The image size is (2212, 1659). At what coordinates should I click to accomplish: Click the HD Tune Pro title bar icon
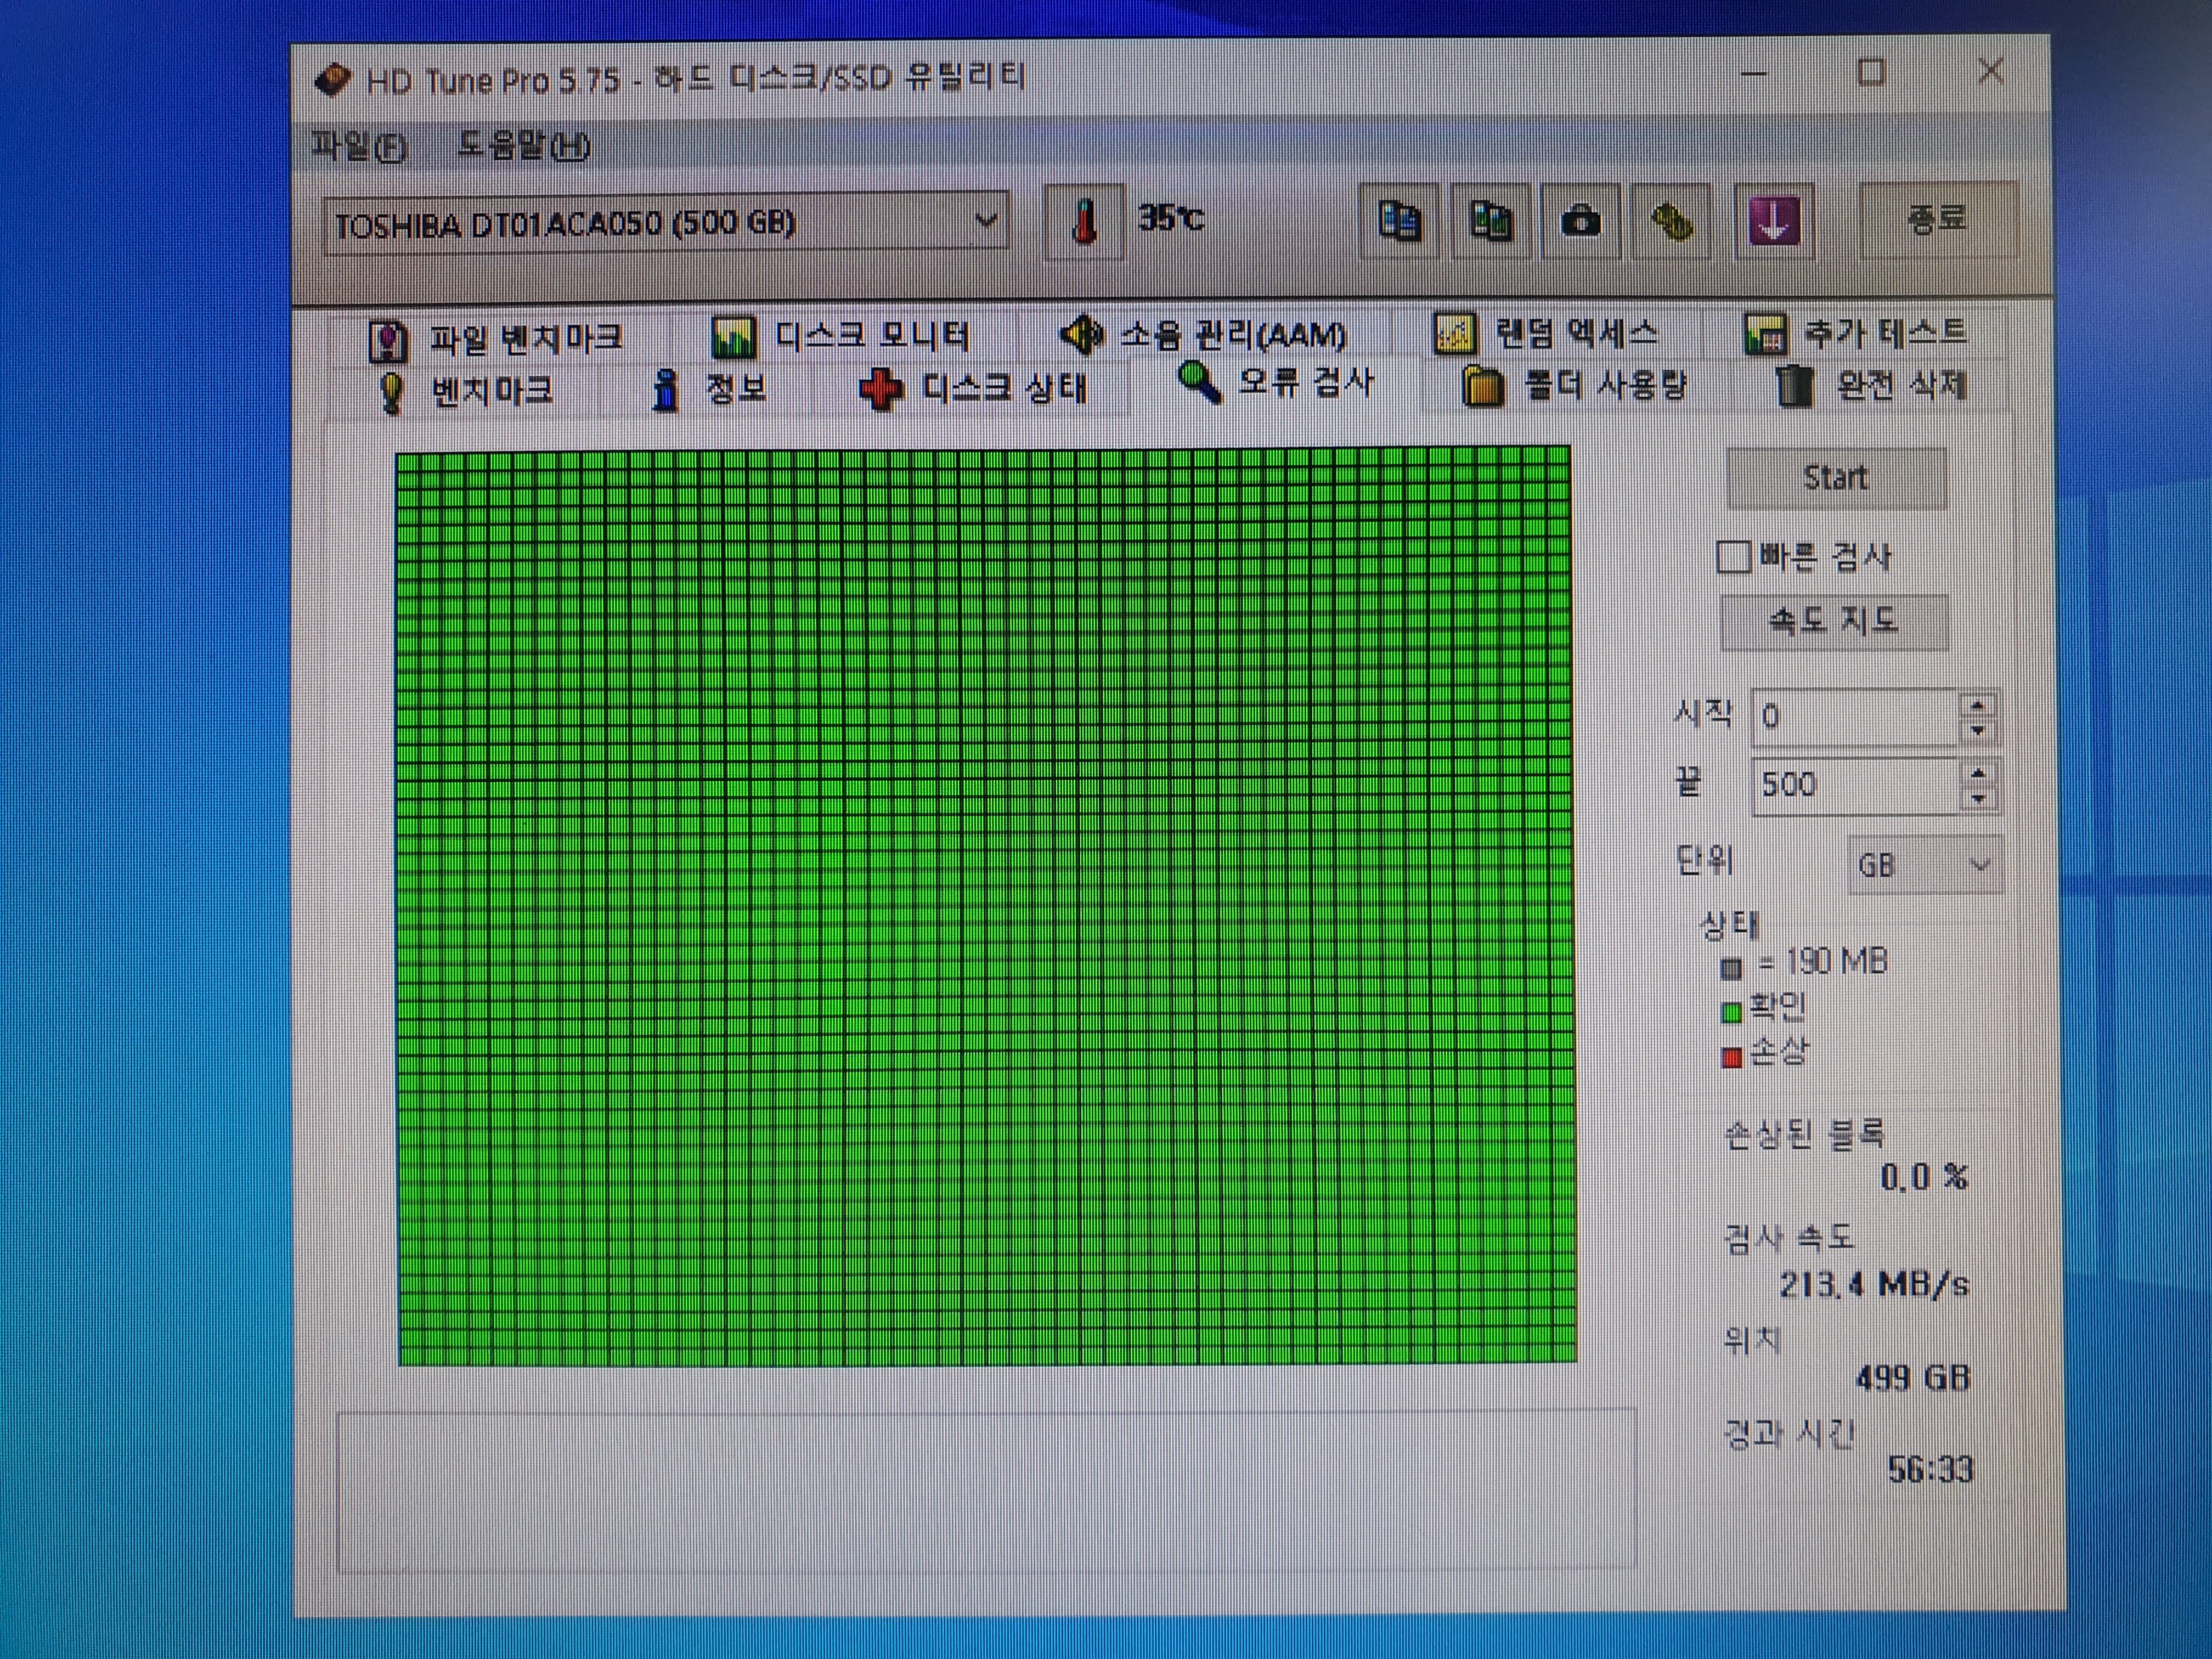pyautogui.click(x=333, y=80)
